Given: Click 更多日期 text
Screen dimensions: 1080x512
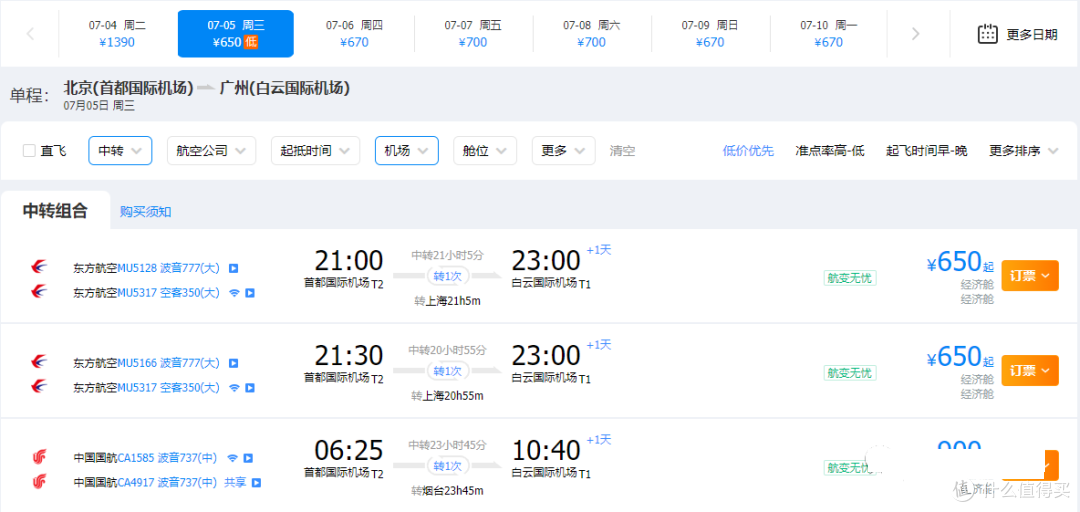Looking at the screenshot, I should point(1032,34).
